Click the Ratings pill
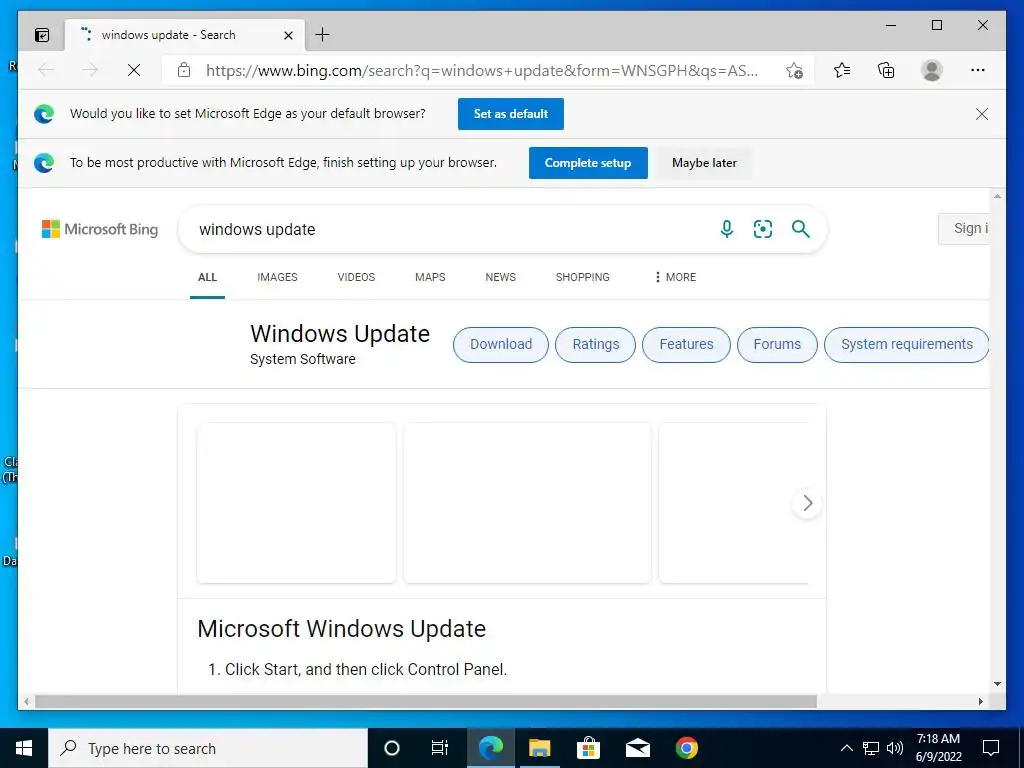This screenshot has height=768, width=1024. point(596,344)
